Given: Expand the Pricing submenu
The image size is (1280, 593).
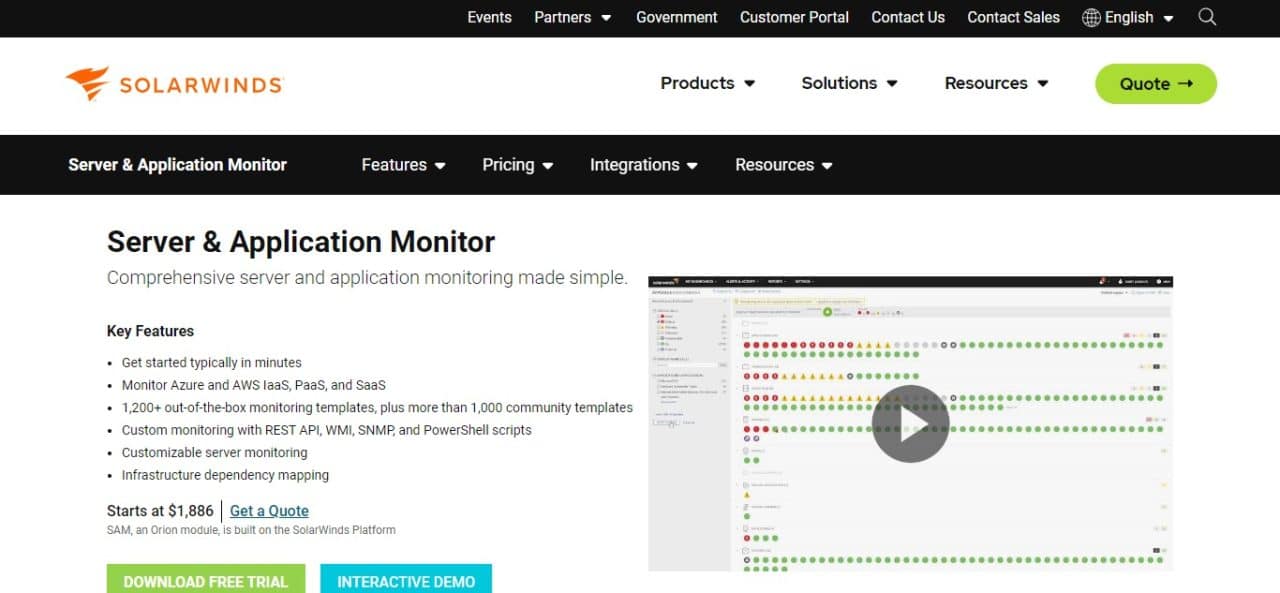Looking at the screenshot, I should coord(518,165).
